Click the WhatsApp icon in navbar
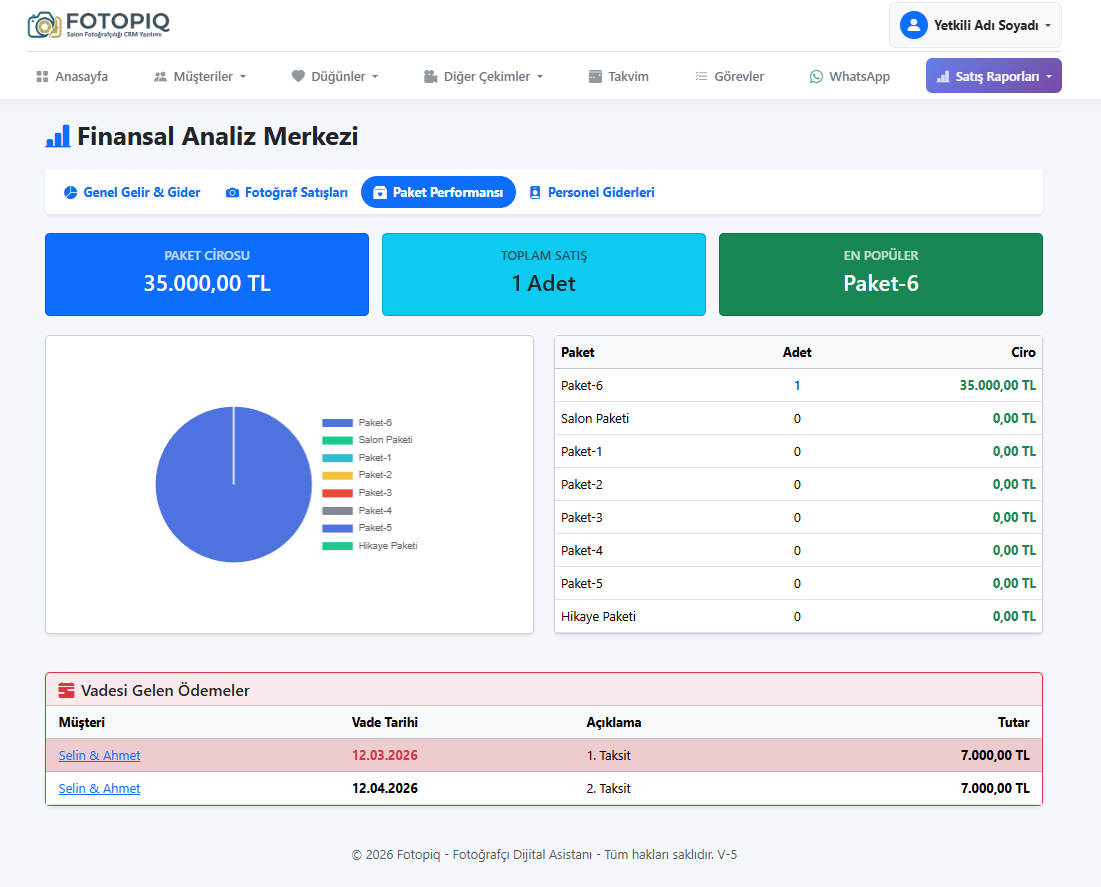Viewport: 1101px width, 887px height. [x=817, y=76]
